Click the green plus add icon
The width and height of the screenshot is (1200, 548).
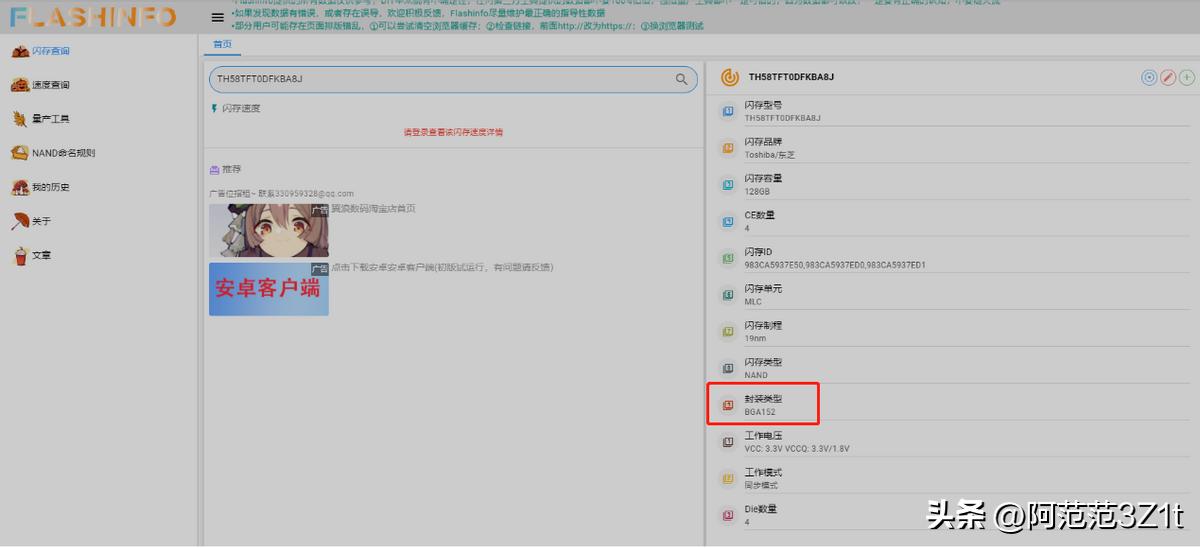point(1187,77)
